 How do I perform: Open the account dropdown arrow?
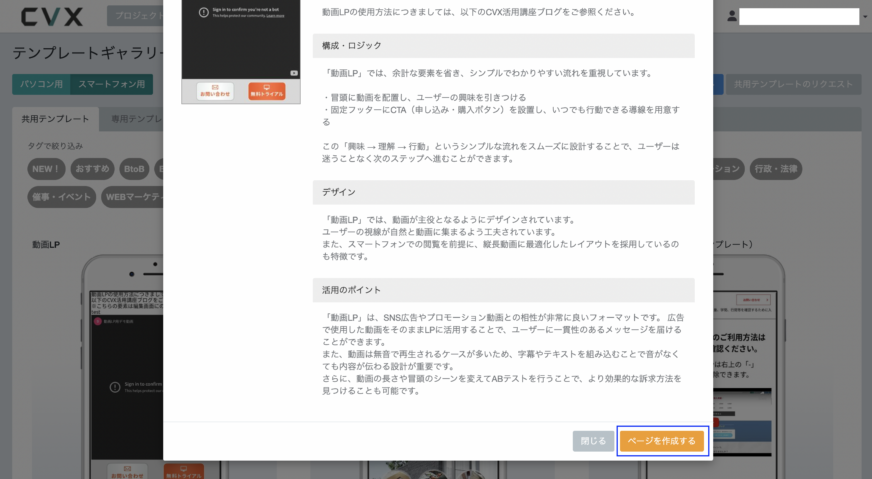[x=864, y=17]
